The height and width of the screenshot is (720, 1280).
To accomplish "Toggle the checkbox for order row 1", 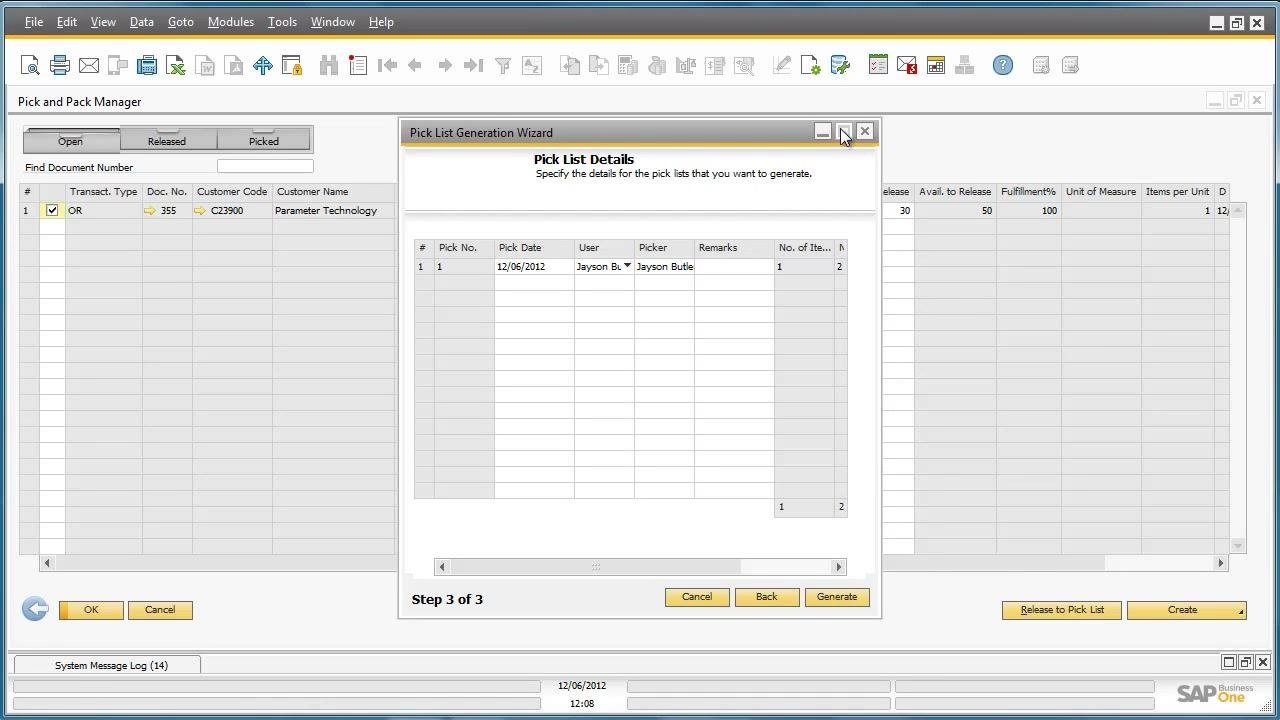I will (52, 210).
